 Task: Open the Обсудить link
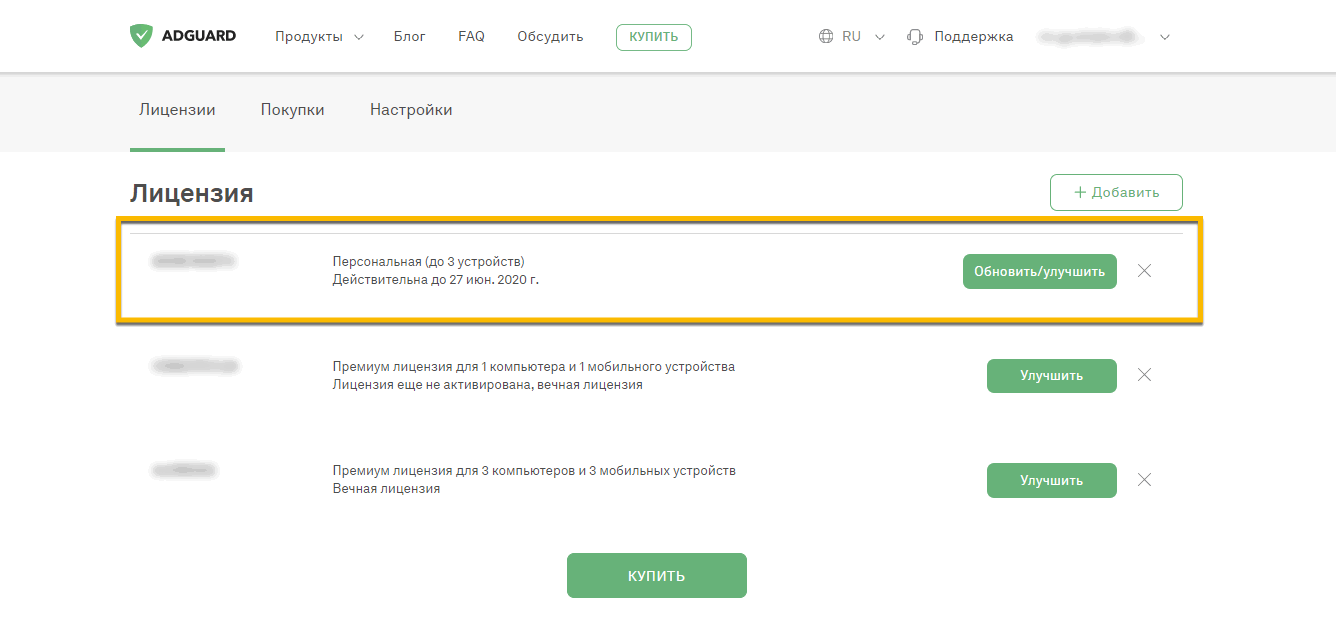(550, 37)
